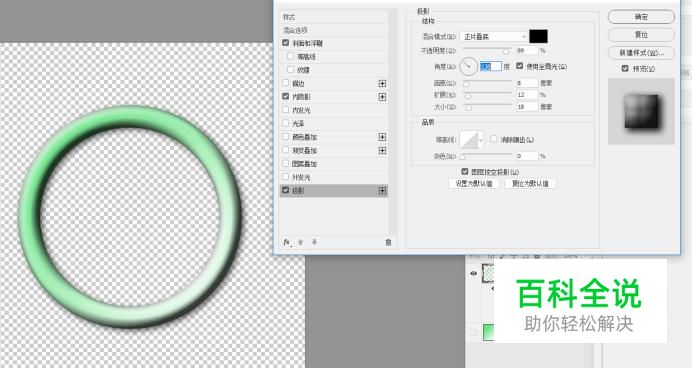692x368 pixels.
Task: Enable the 光泽 effect checkbox
Action: tap(286, 123)
